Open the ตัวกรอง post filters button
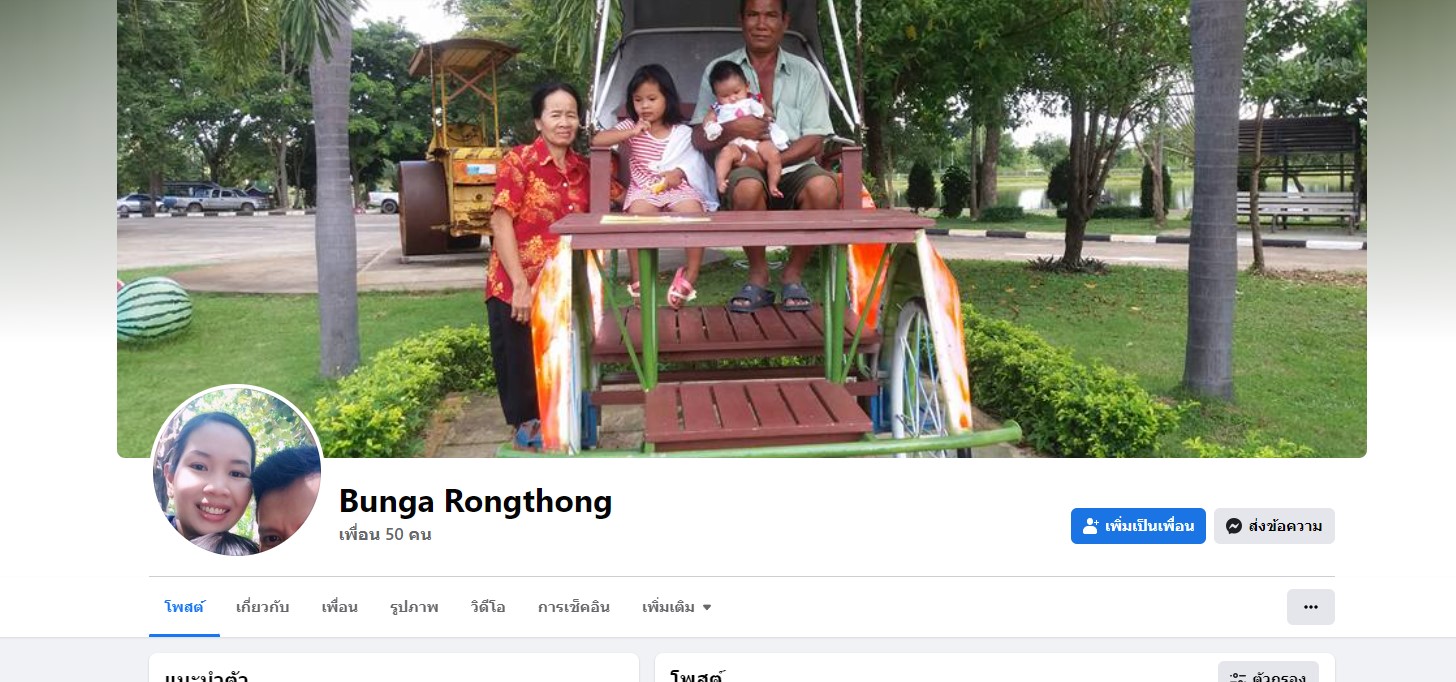 1268,673
